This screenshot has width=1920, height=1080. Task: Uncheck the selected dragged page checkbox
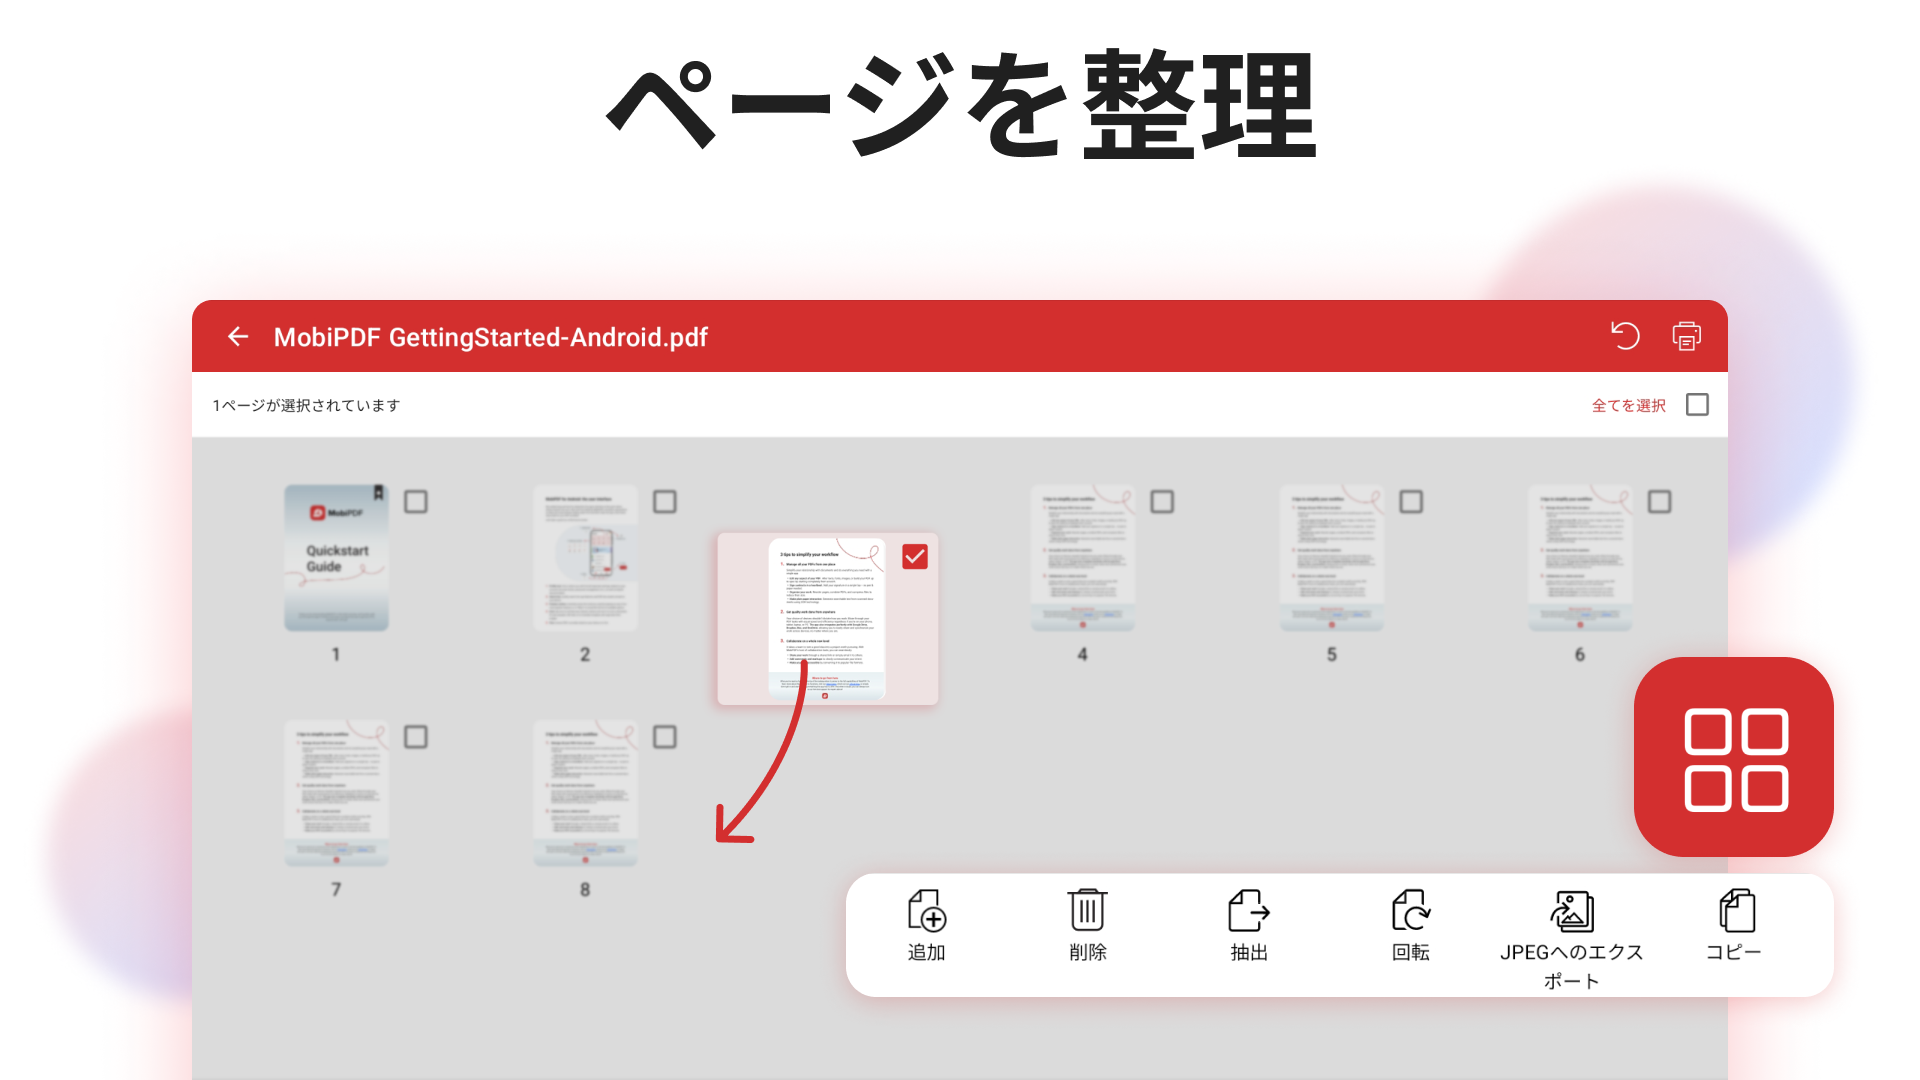(915, 557)
